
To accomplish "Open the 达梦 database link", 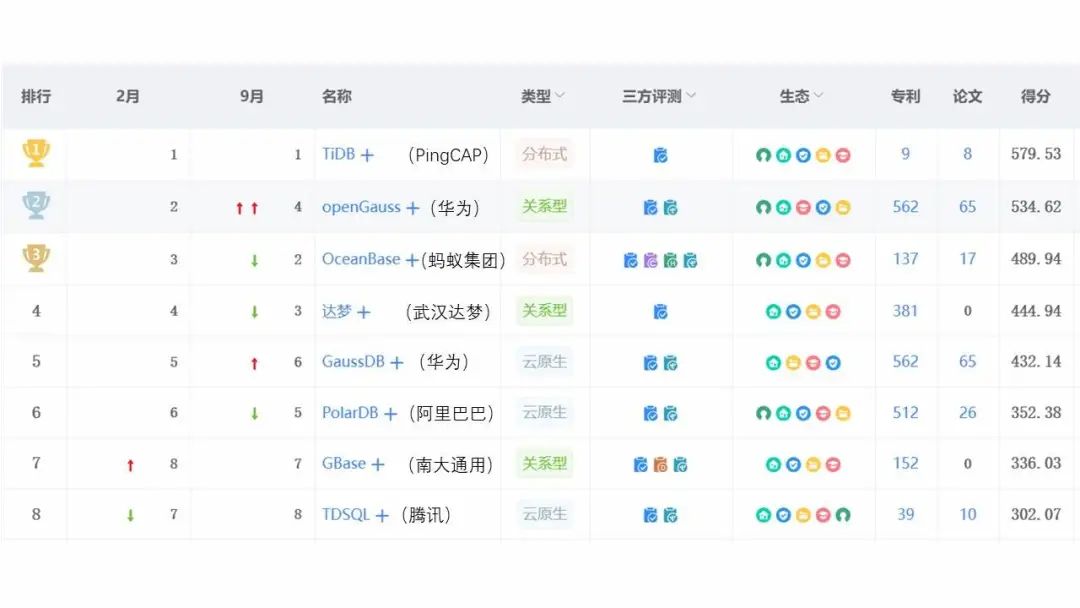I will [337, 311].
